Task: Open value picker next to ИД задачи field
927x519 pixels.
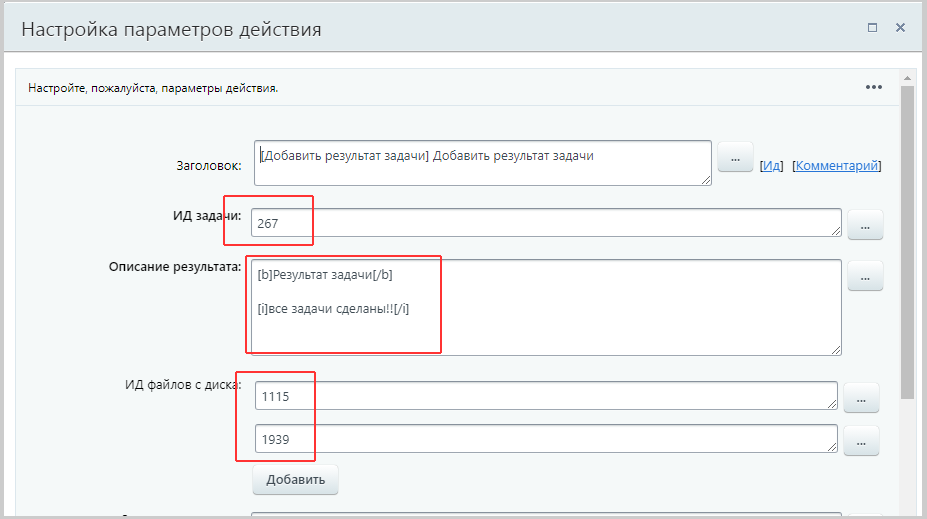Action: coord(865,226)
